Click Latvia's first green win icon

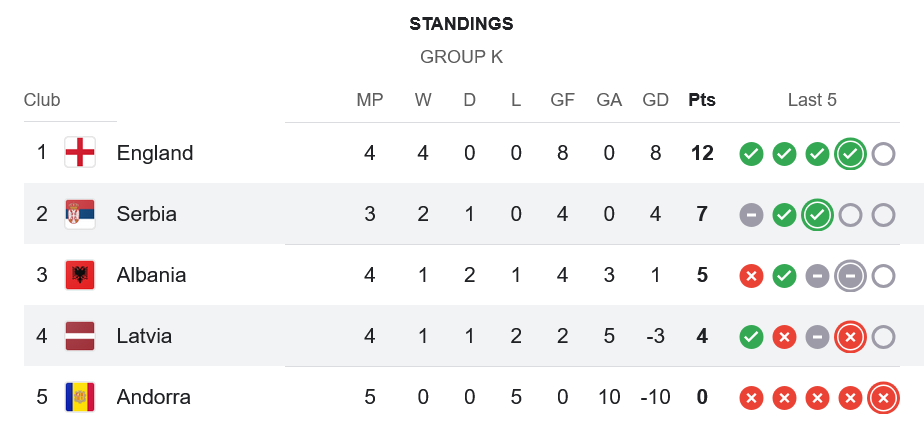pyautogui.click(x=752, y=337)
